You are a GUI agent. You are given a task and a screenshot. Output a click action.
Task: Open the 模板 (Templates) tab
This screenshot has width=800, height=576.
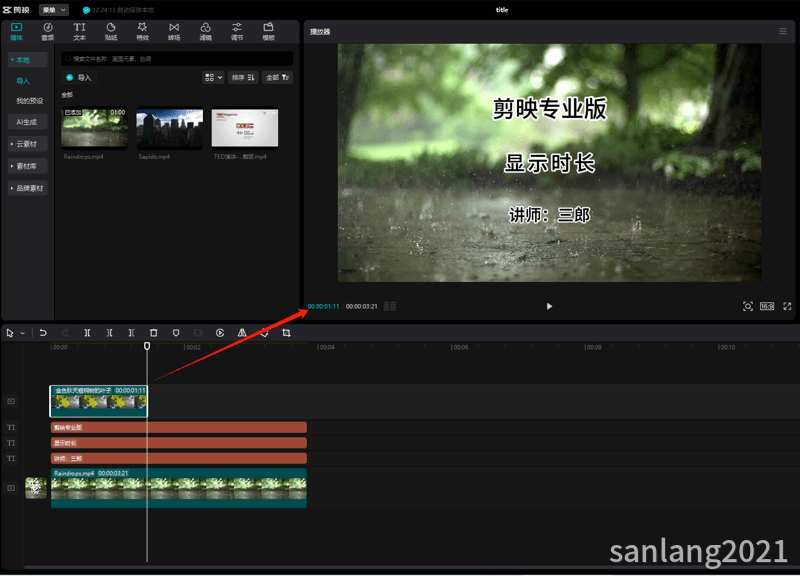[x=268, y=31]
